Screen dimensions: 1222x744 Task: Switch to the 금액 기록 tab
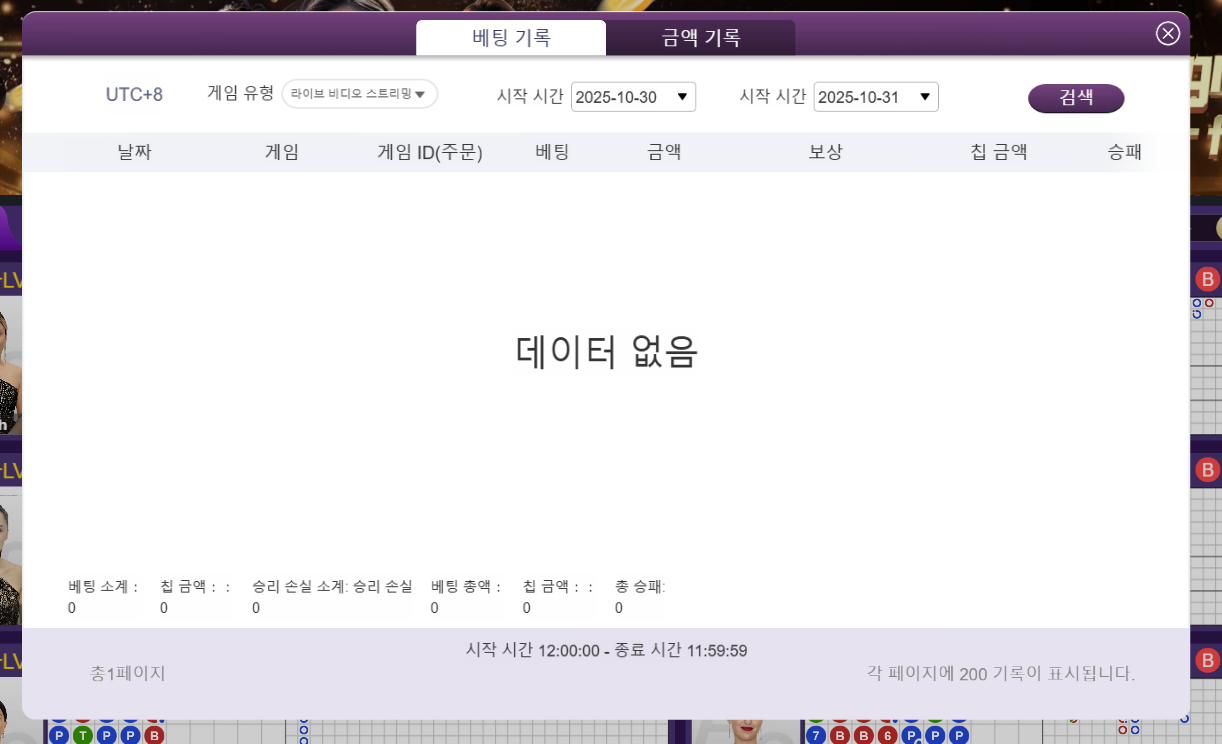tap(700, 38)
